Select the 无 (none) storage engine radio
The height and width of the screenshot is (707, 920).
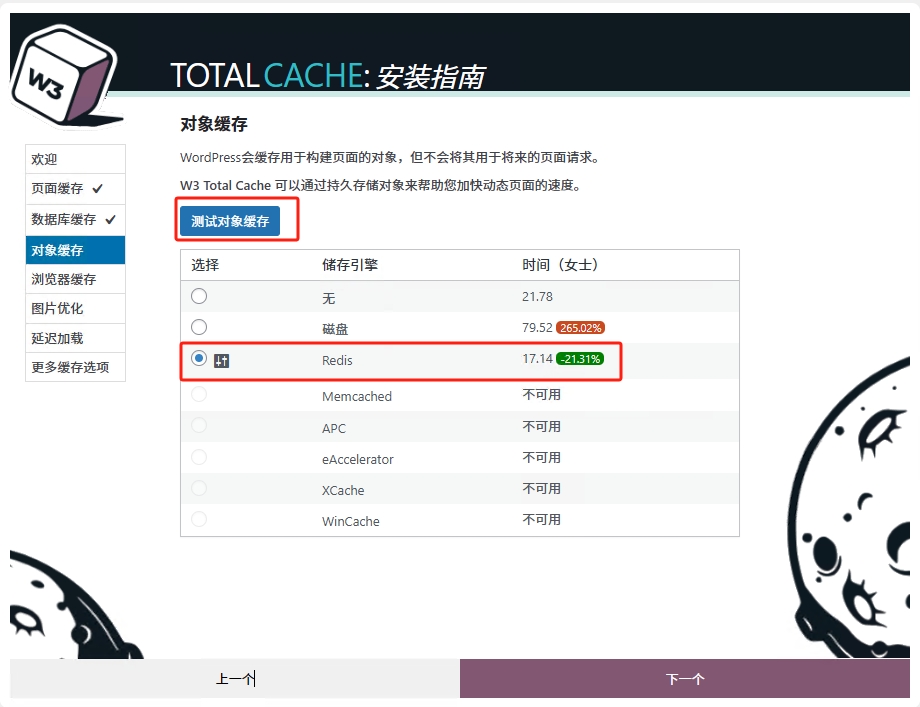click(x=199, y=296)
